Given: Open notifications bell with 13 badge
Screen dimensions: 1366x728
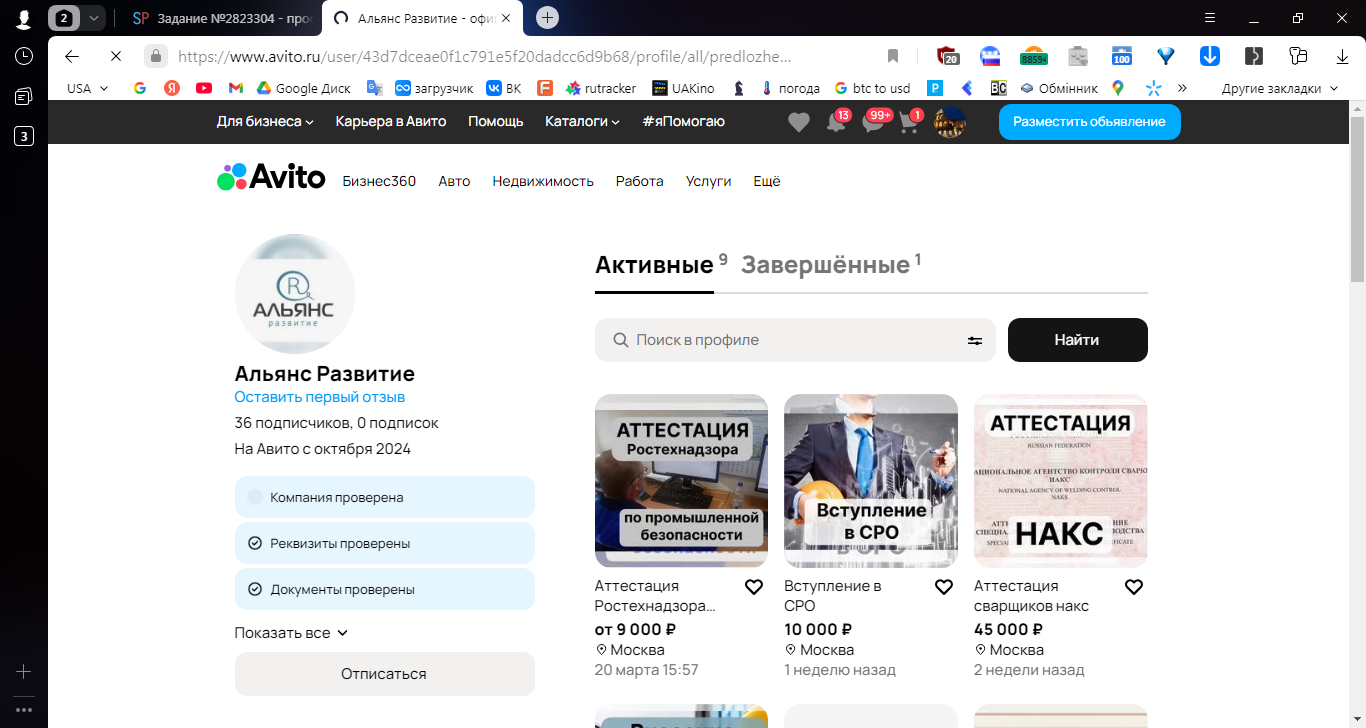Looking at the screenshot, I should tap(836, 122).
